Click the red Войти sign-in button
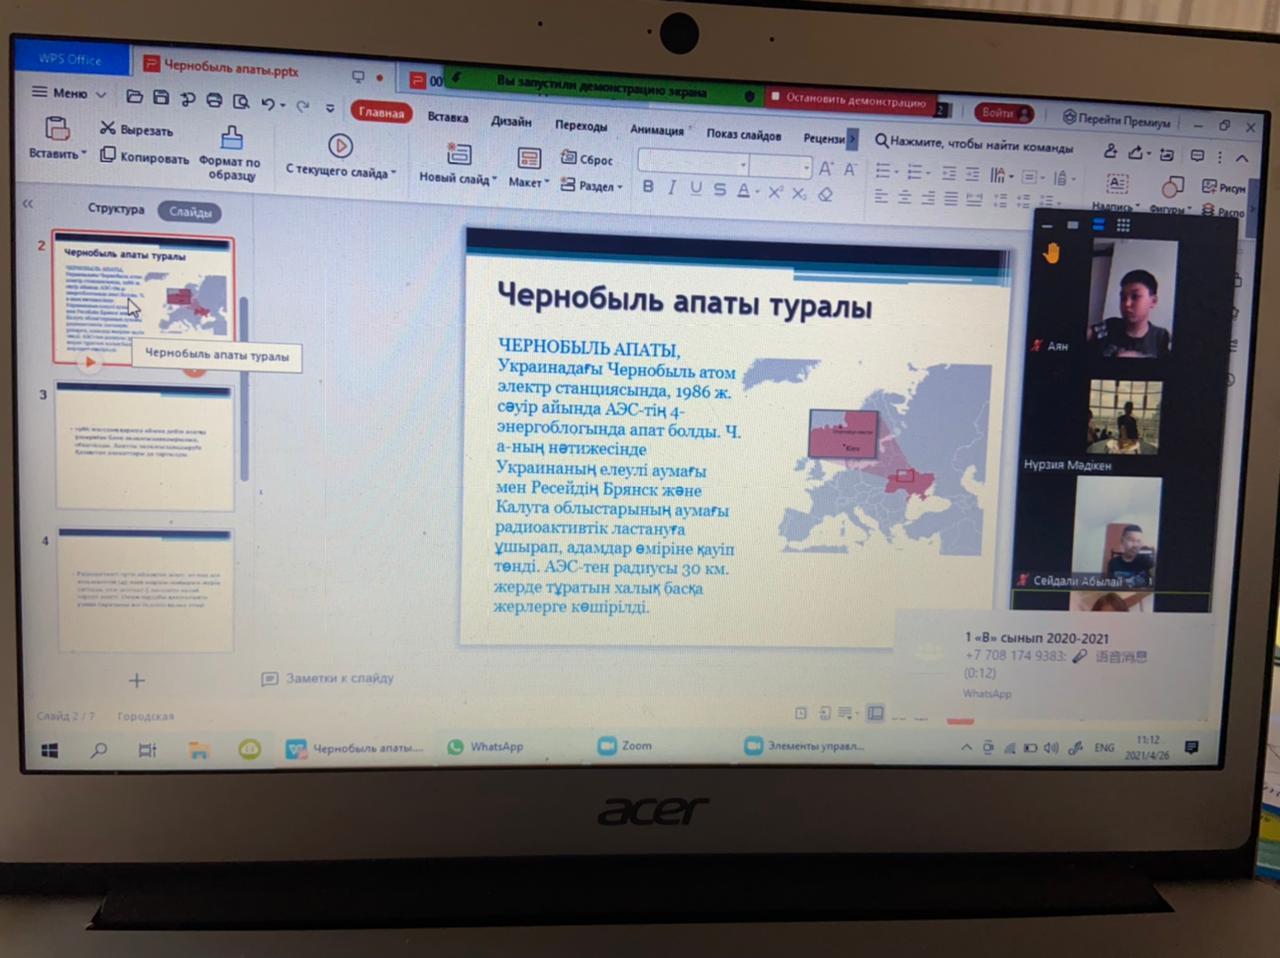This screenshot has width=1280, height=958. click(x=1003, y=113)
